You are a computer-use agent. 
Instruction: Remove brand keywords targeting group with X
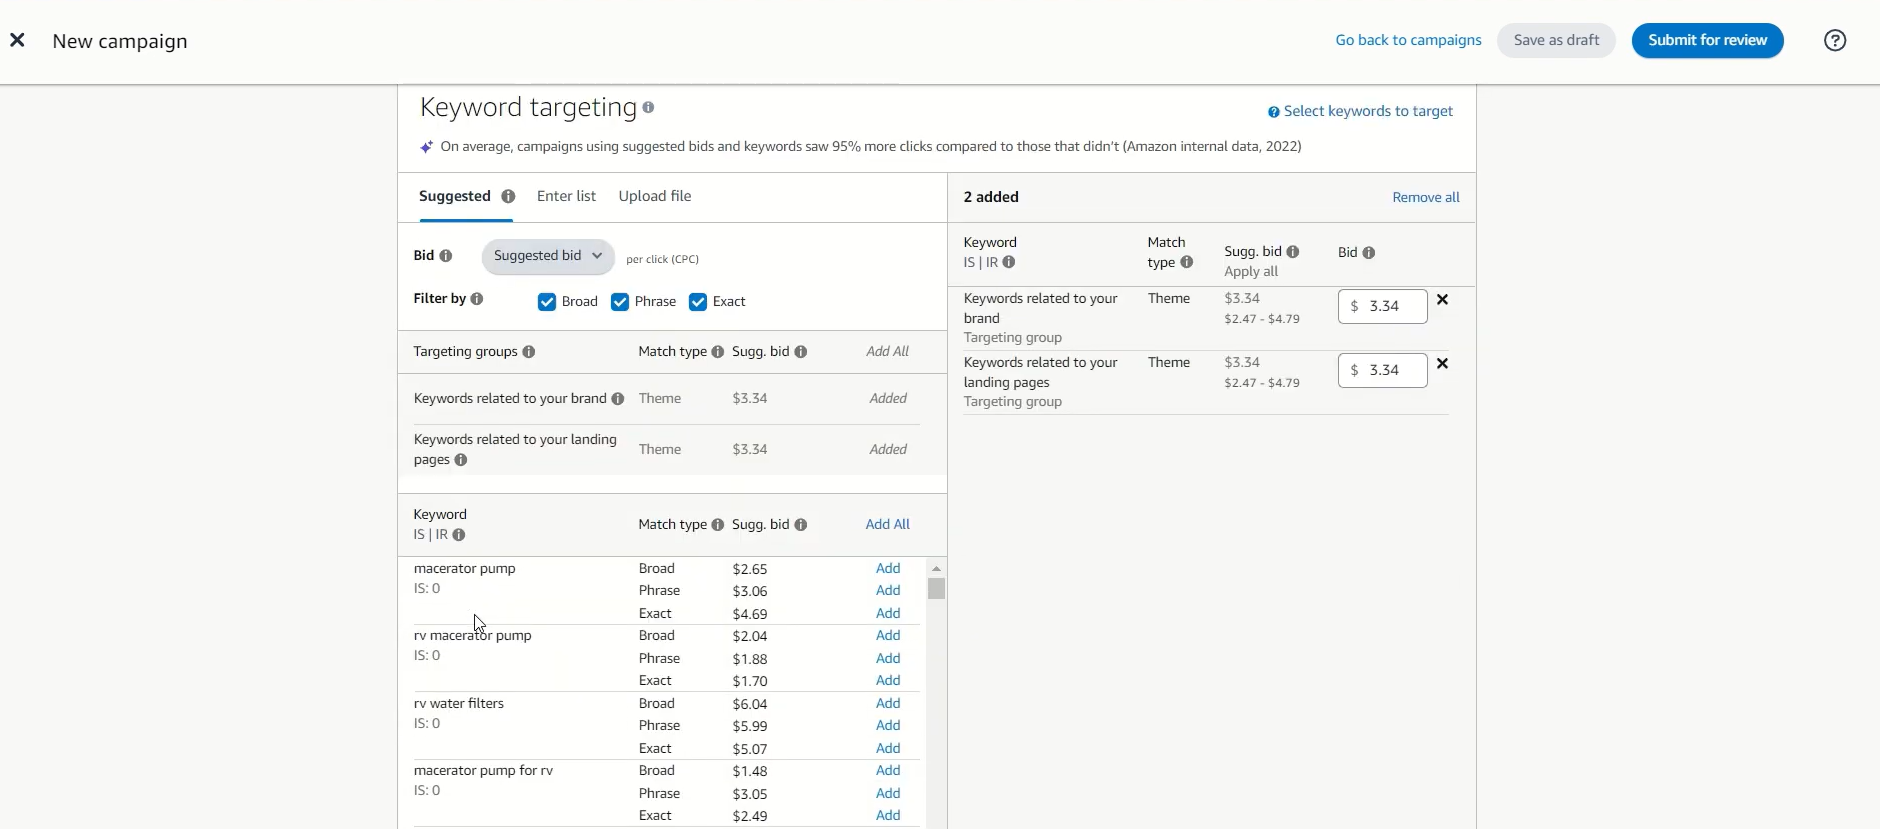pyautogui.click(x=1442, y=300)
